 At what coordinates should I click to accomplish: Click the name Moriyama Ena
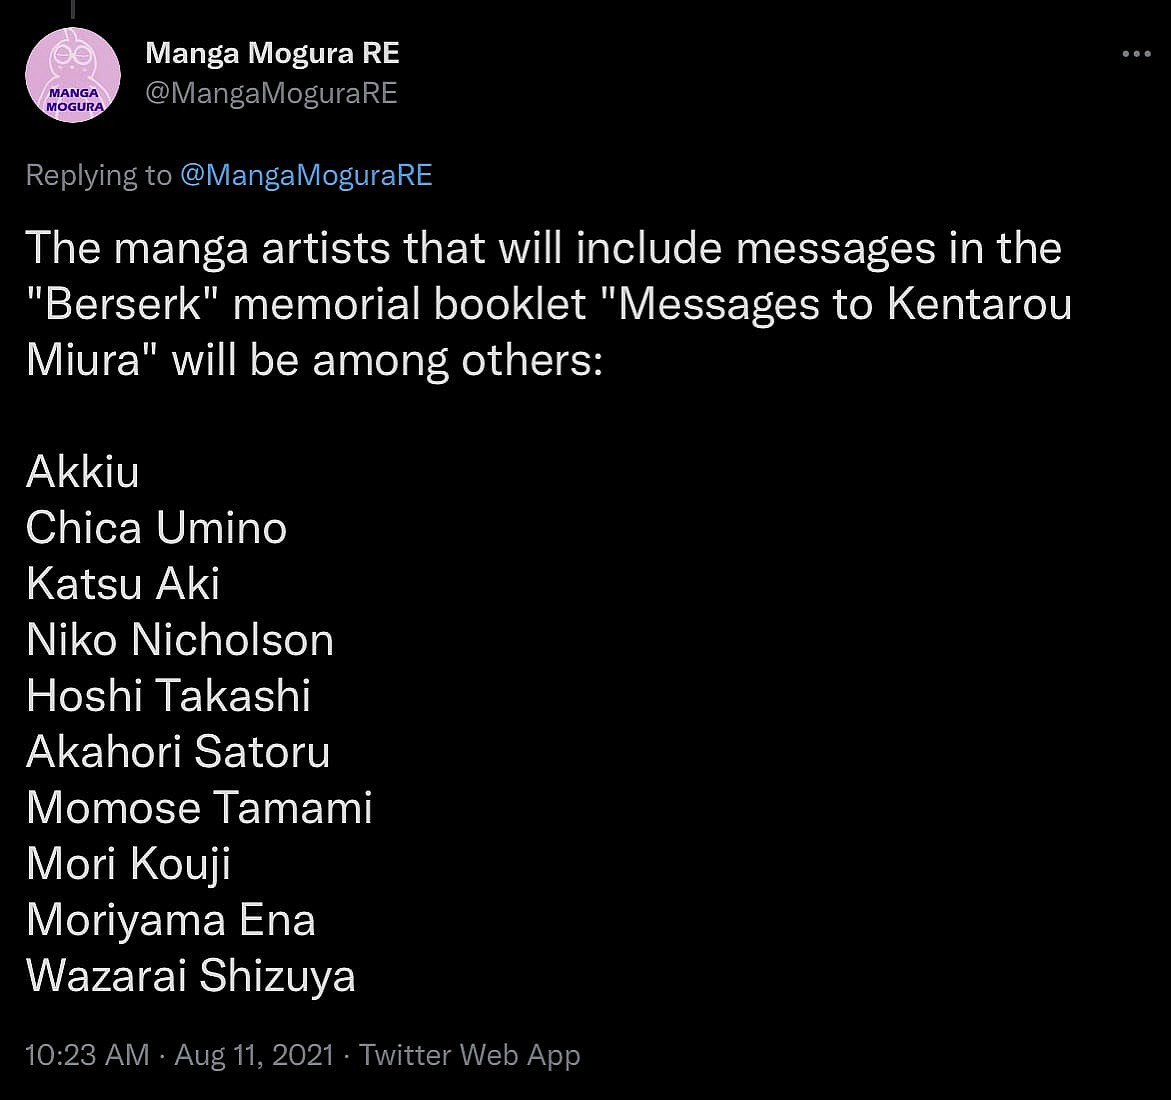pyautogui.click(x=171, y=920)
